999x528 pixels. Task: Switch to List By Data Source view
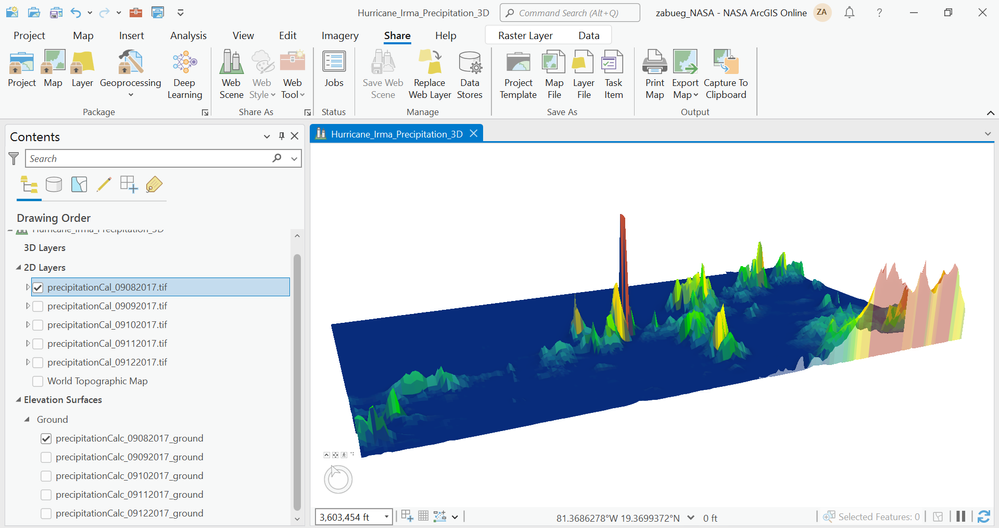pos(54,184)
